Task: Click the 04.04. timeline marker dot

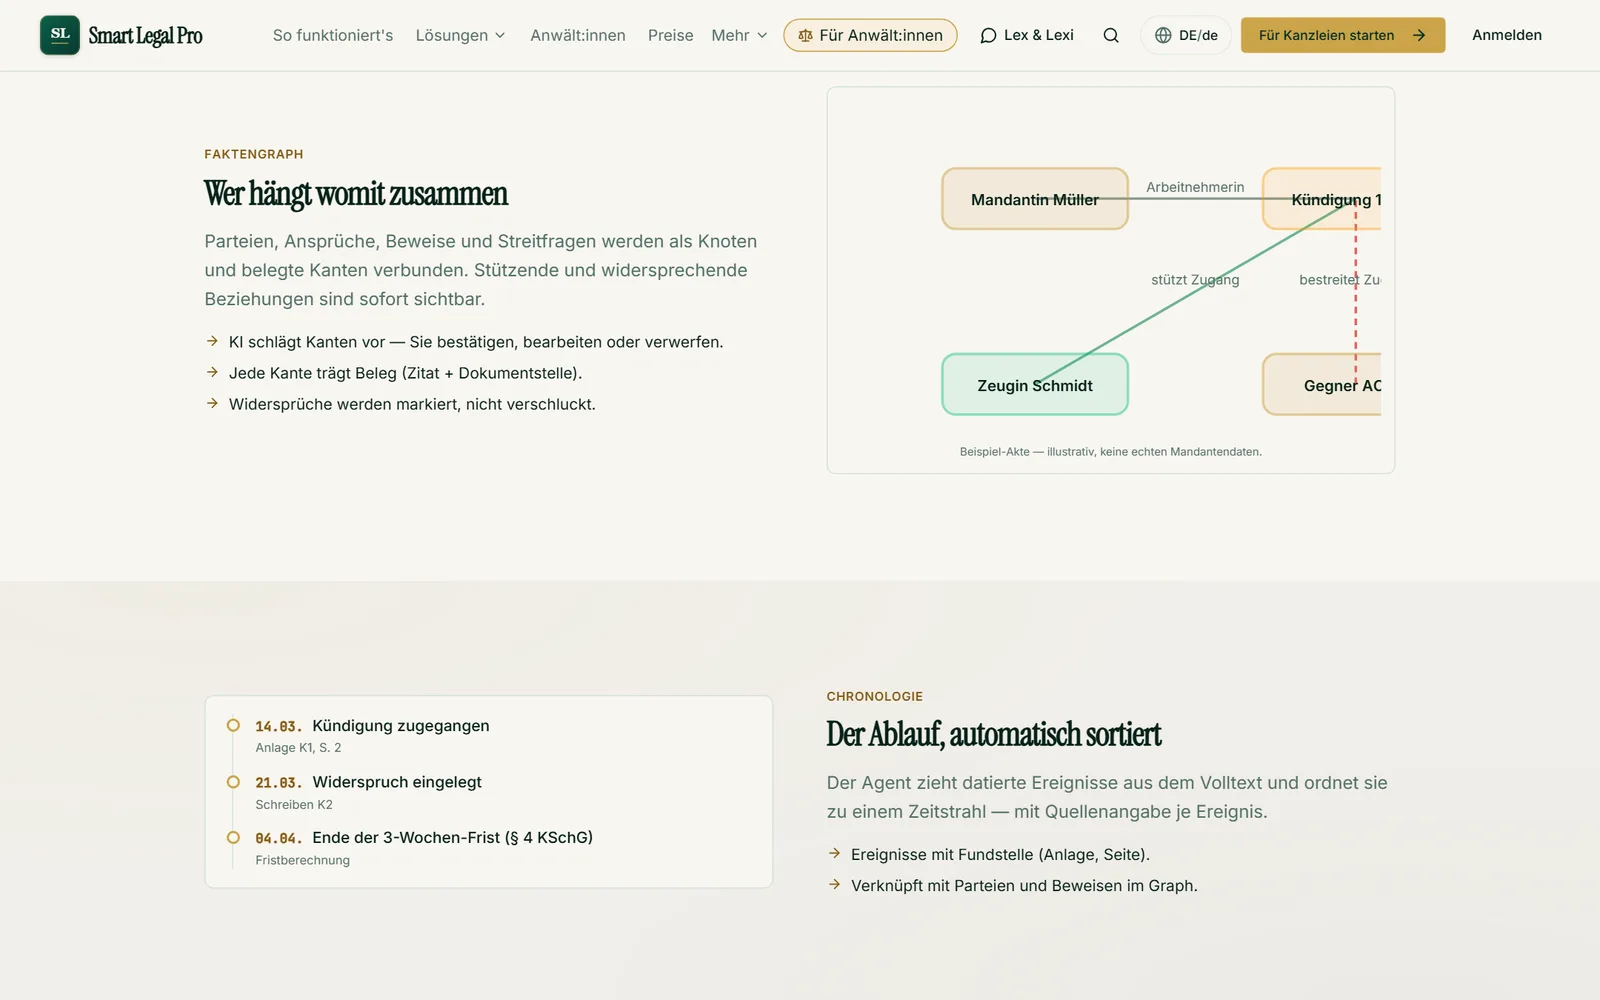Action: [x=233, y=838]
